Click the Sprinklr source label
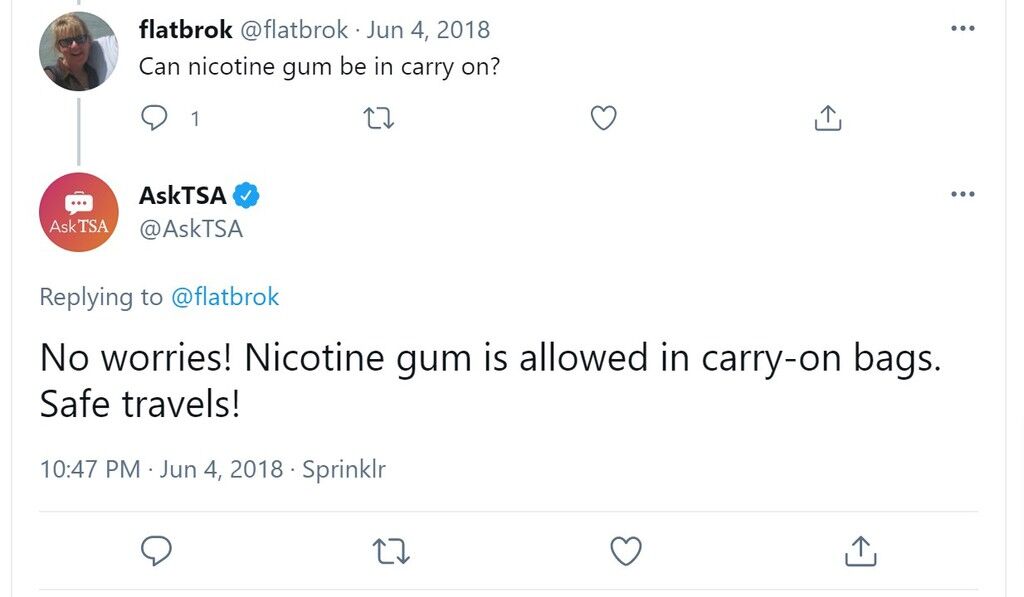This screenshot has width=1024, height=597. pos(344,469)
